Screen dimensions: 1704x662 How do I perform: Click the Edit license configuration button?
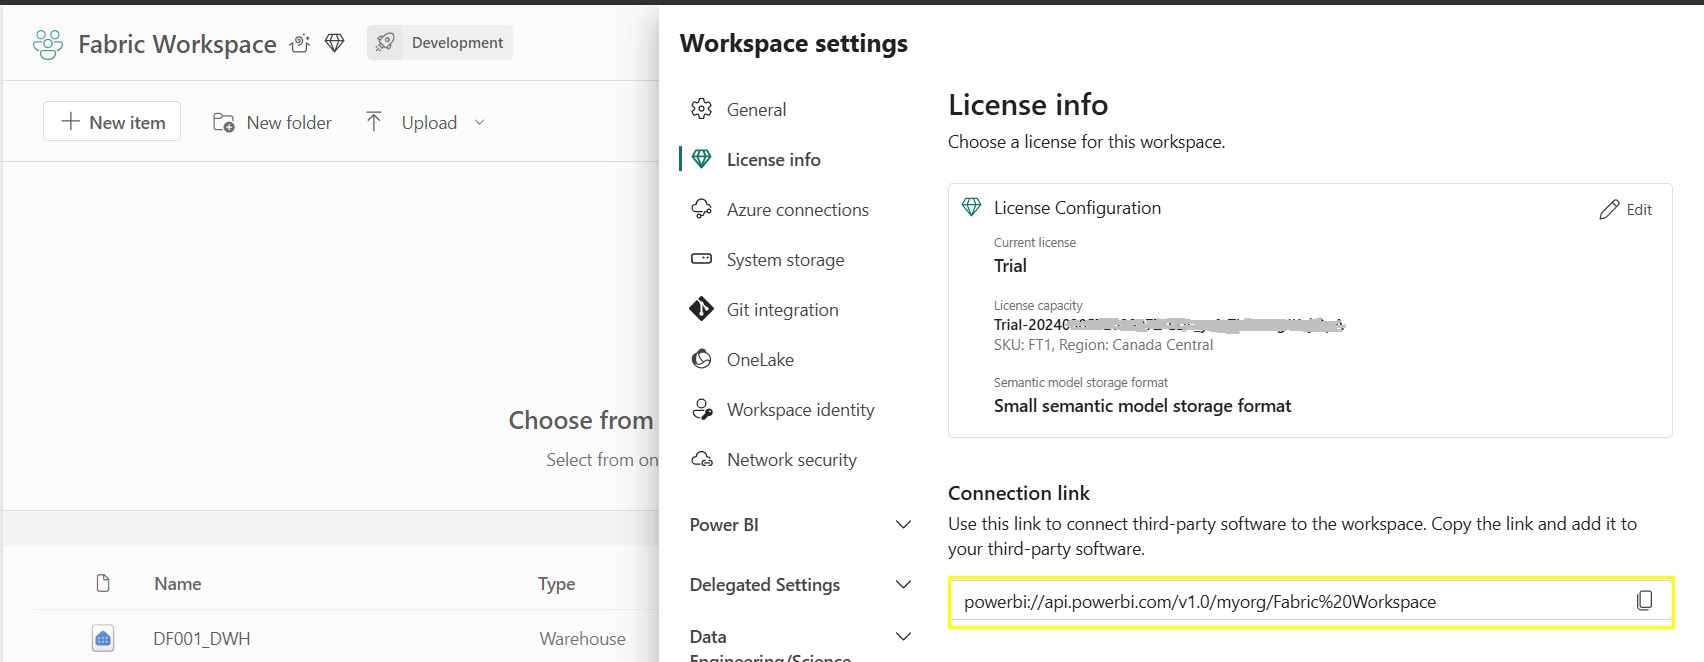[1625, 209]
